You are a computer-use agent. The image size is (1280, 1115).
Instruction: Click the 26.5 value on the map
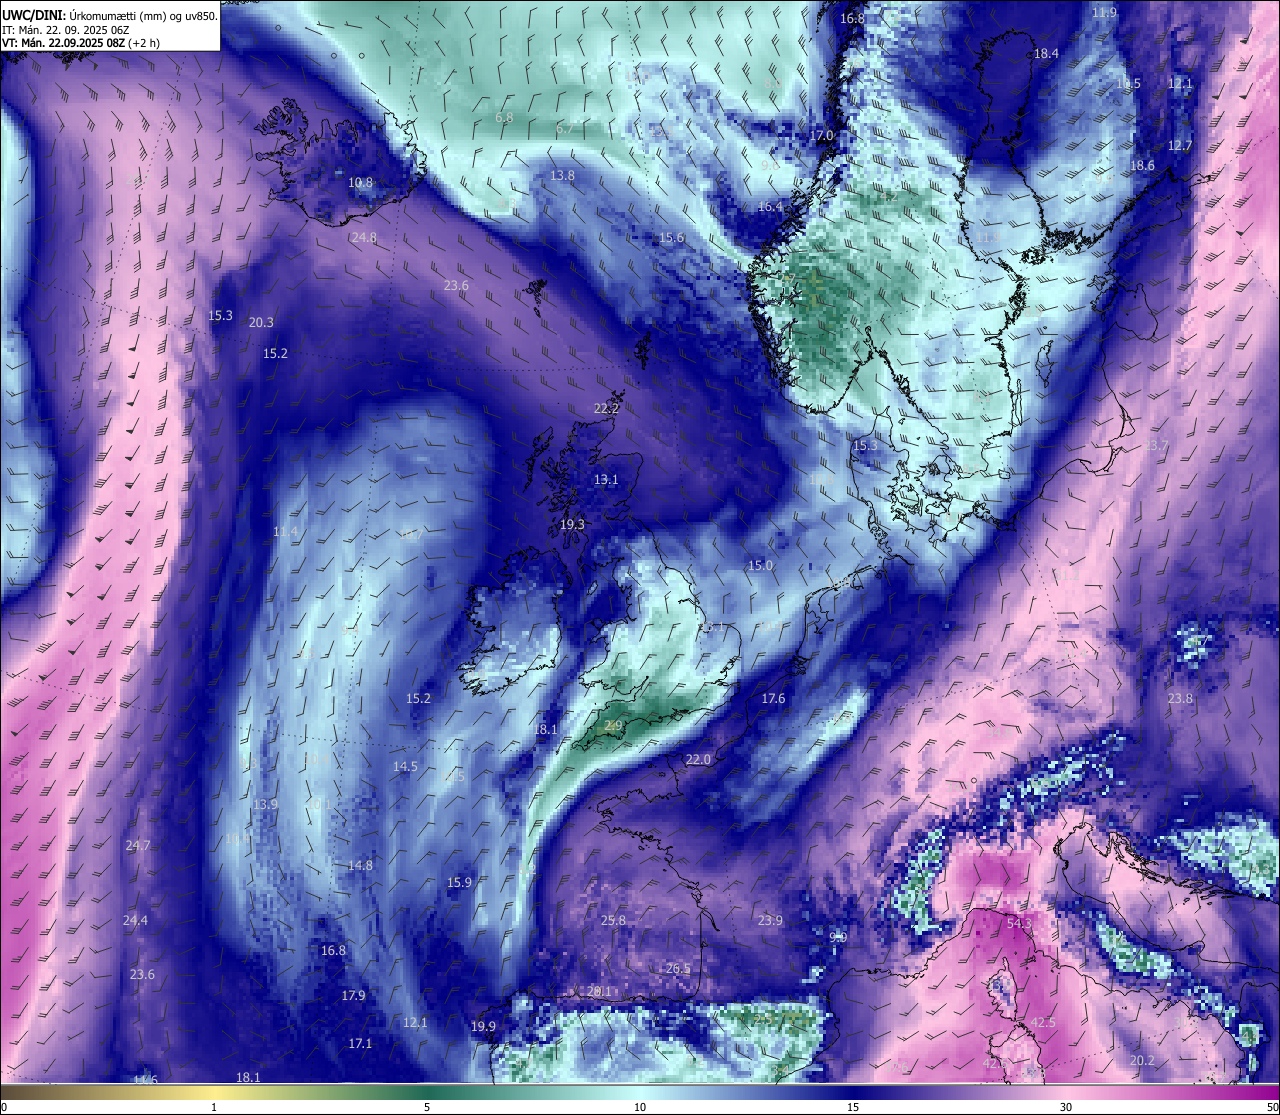[678, 969]
